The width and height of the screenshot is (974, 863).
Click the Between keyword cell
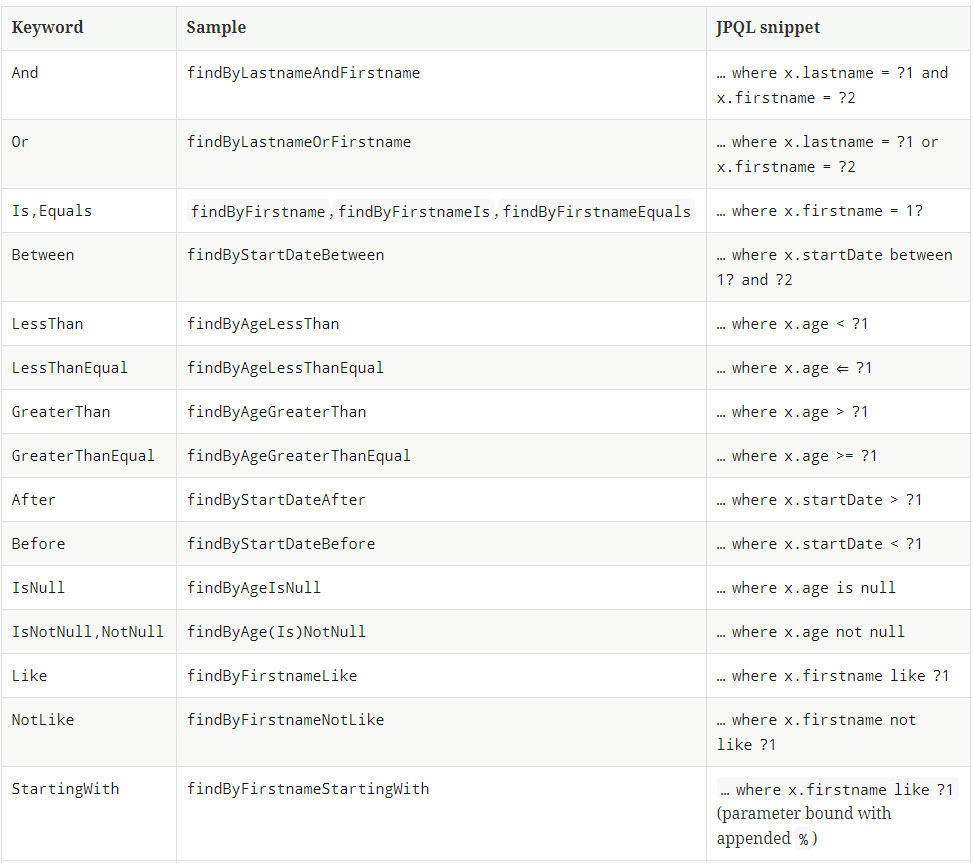pos(43,255)
